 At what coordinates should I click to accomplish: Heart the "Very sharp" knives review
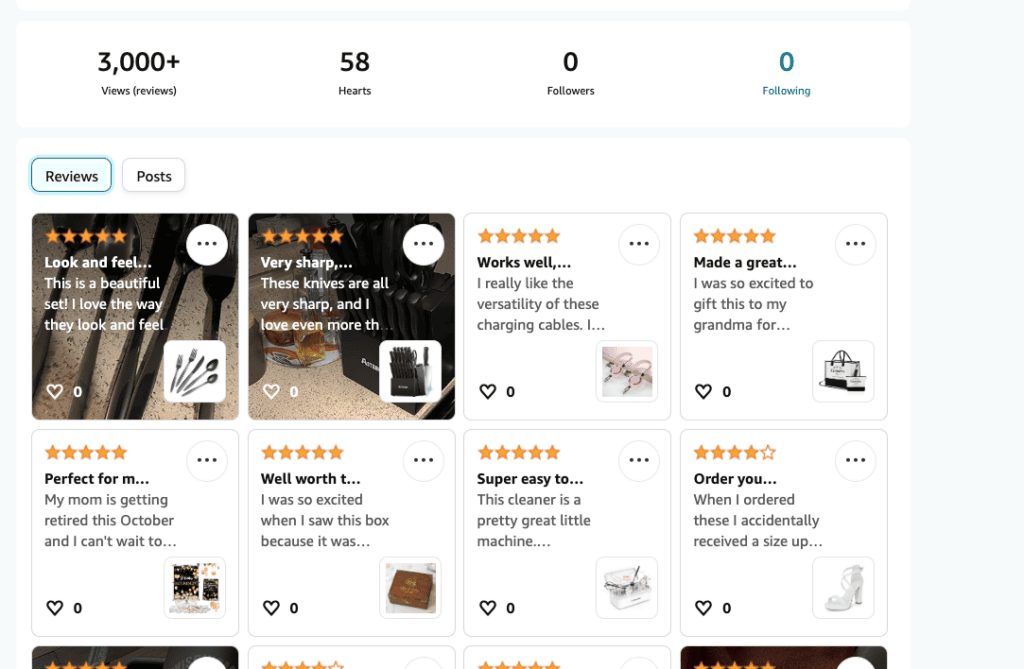click(271, 392)
